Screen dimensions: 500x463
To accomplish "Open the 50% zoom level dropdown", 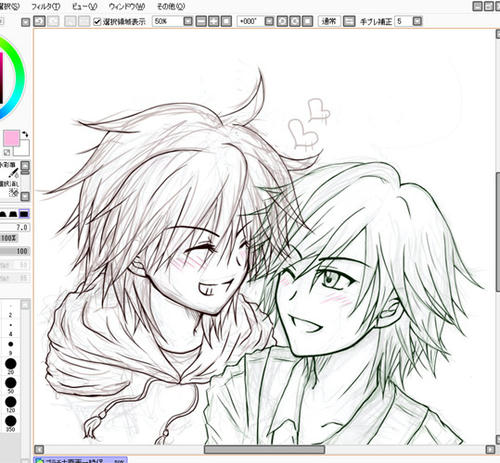I will point(188,22).
